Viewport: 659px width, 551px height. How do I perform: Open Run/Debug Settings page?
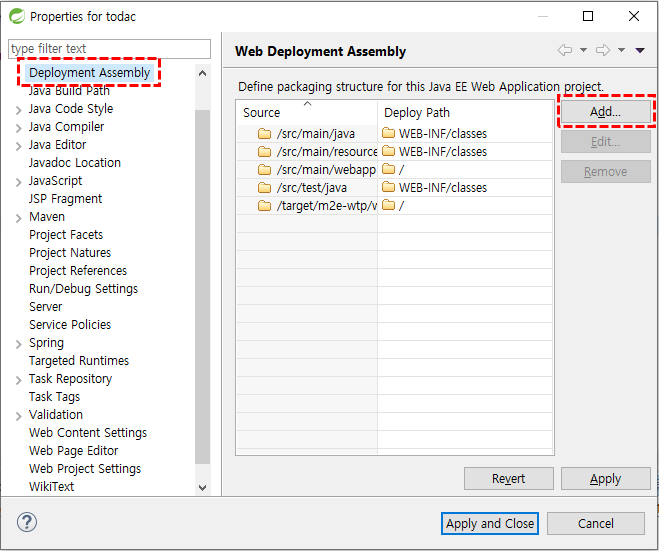click(x=83, y=289)
